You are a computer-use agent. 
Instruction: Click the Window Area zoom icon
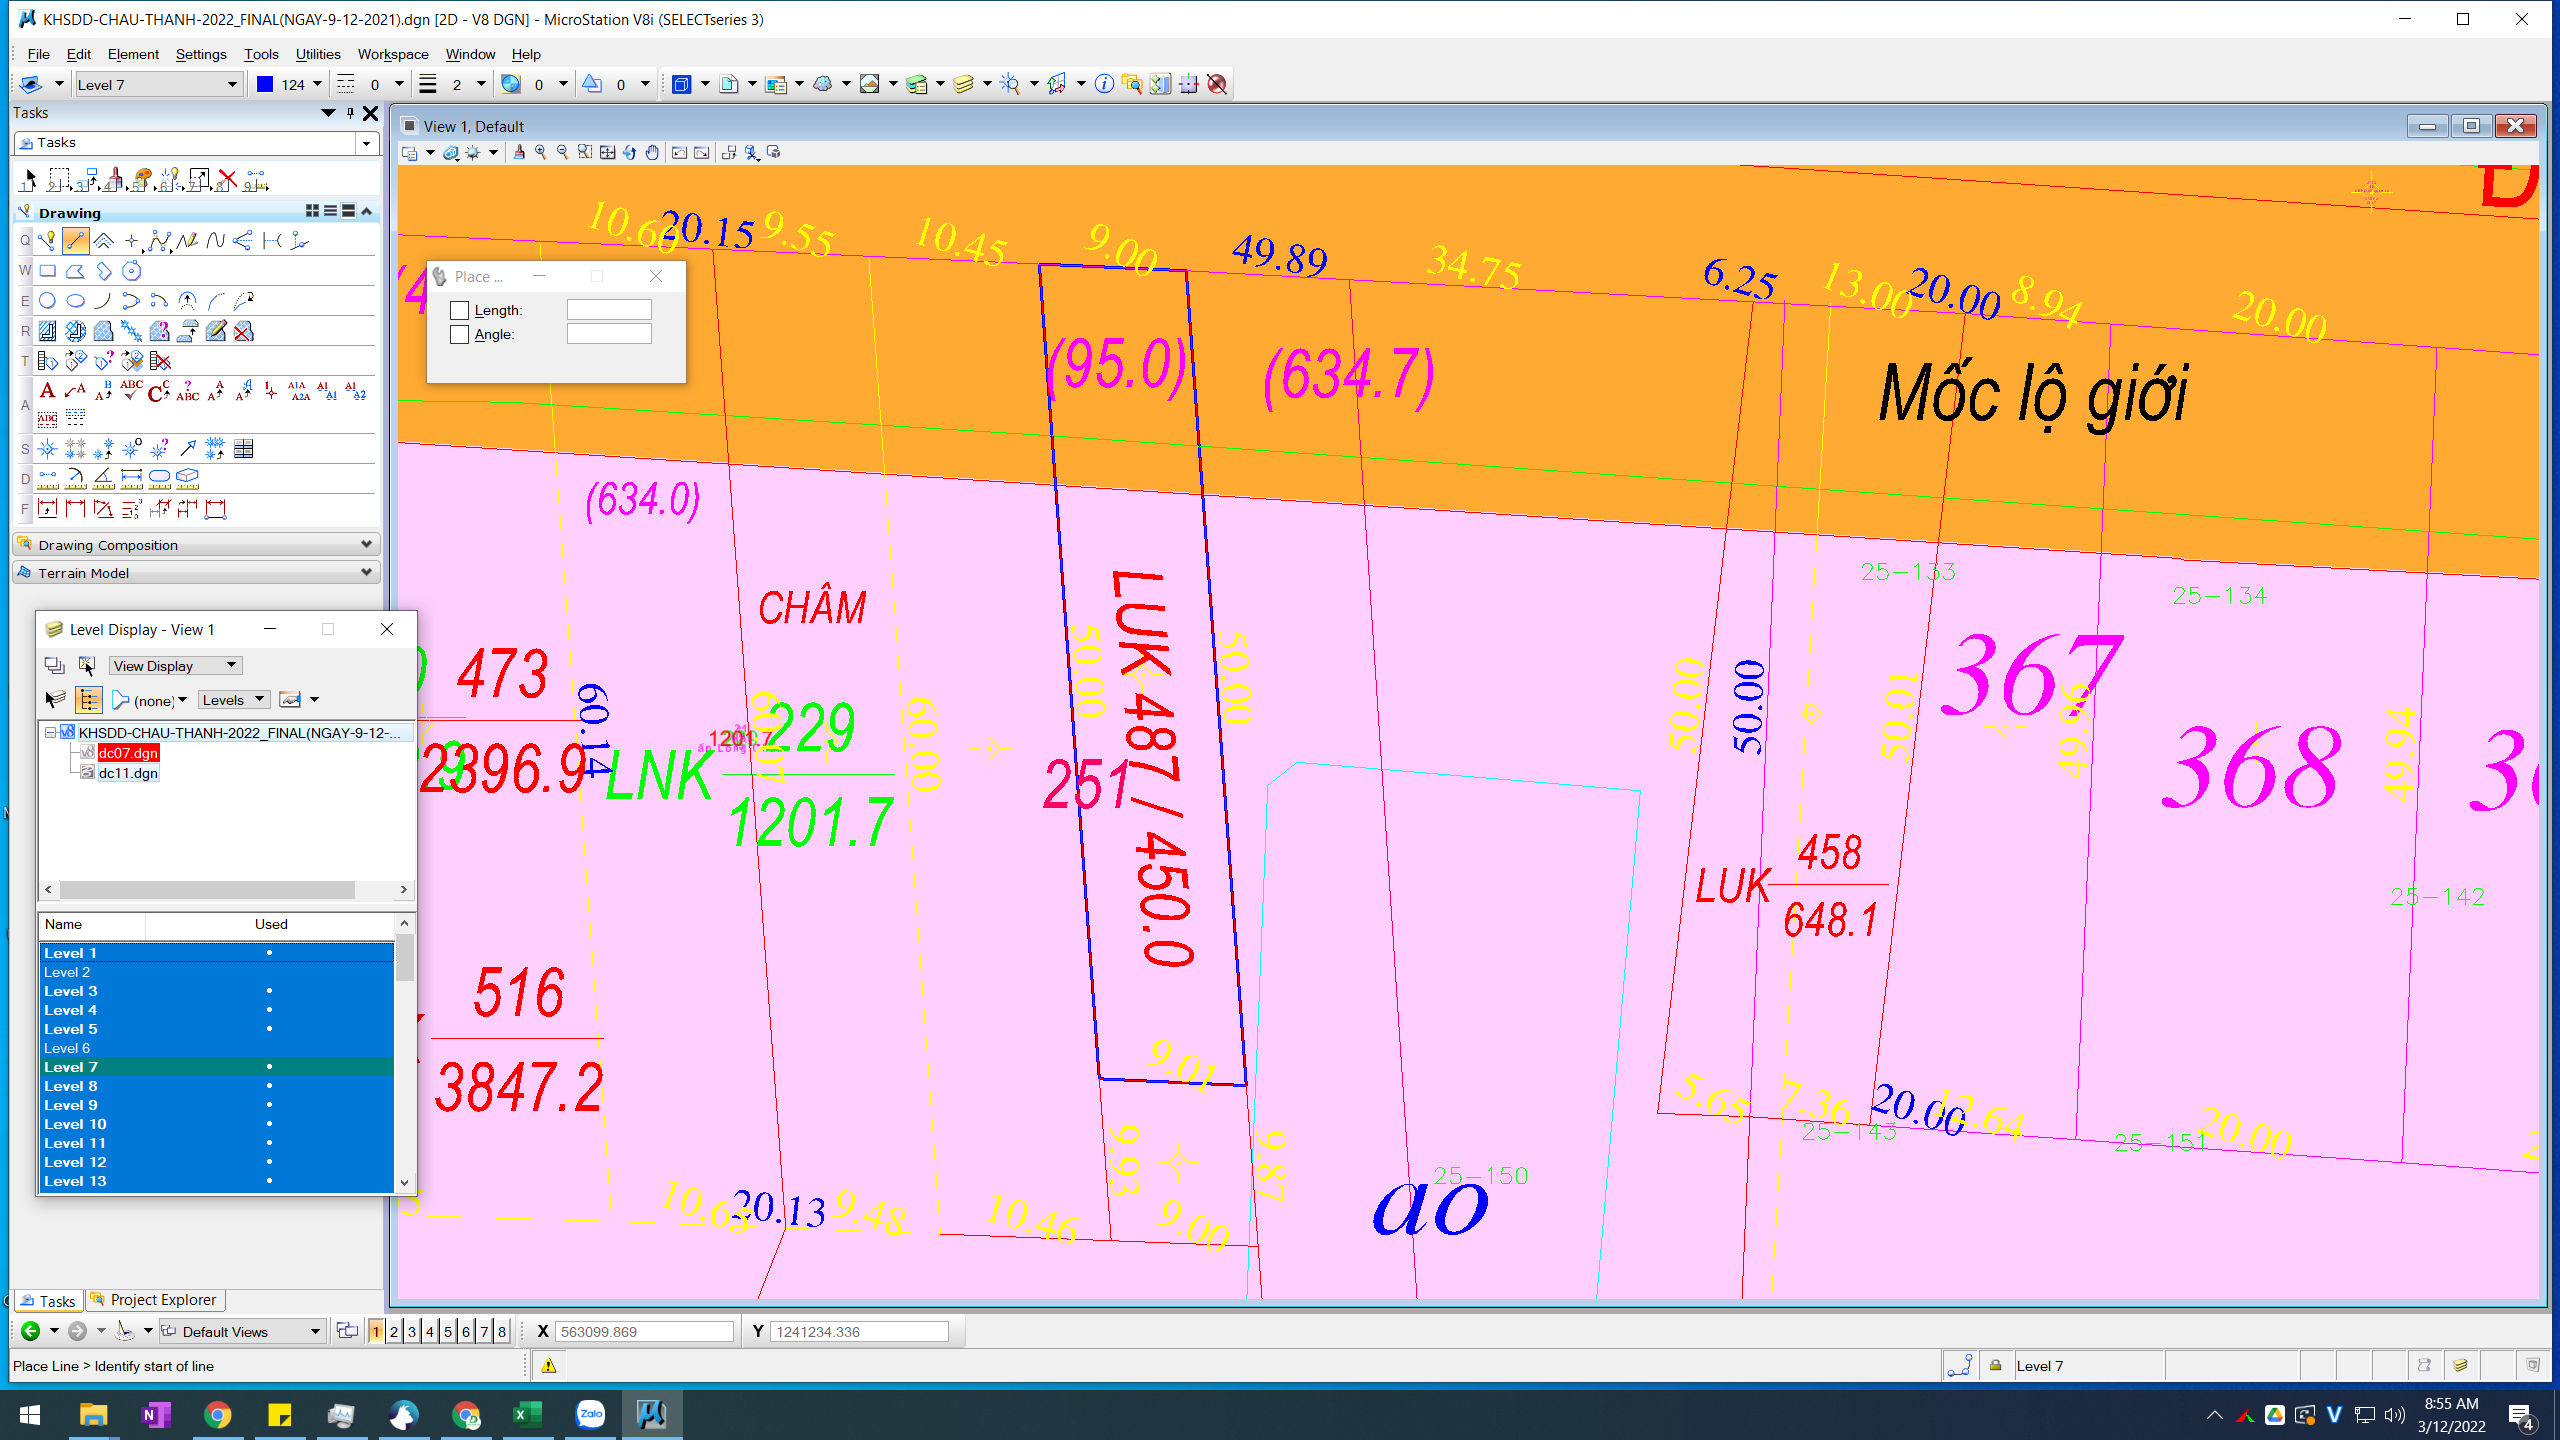(585, 152)
